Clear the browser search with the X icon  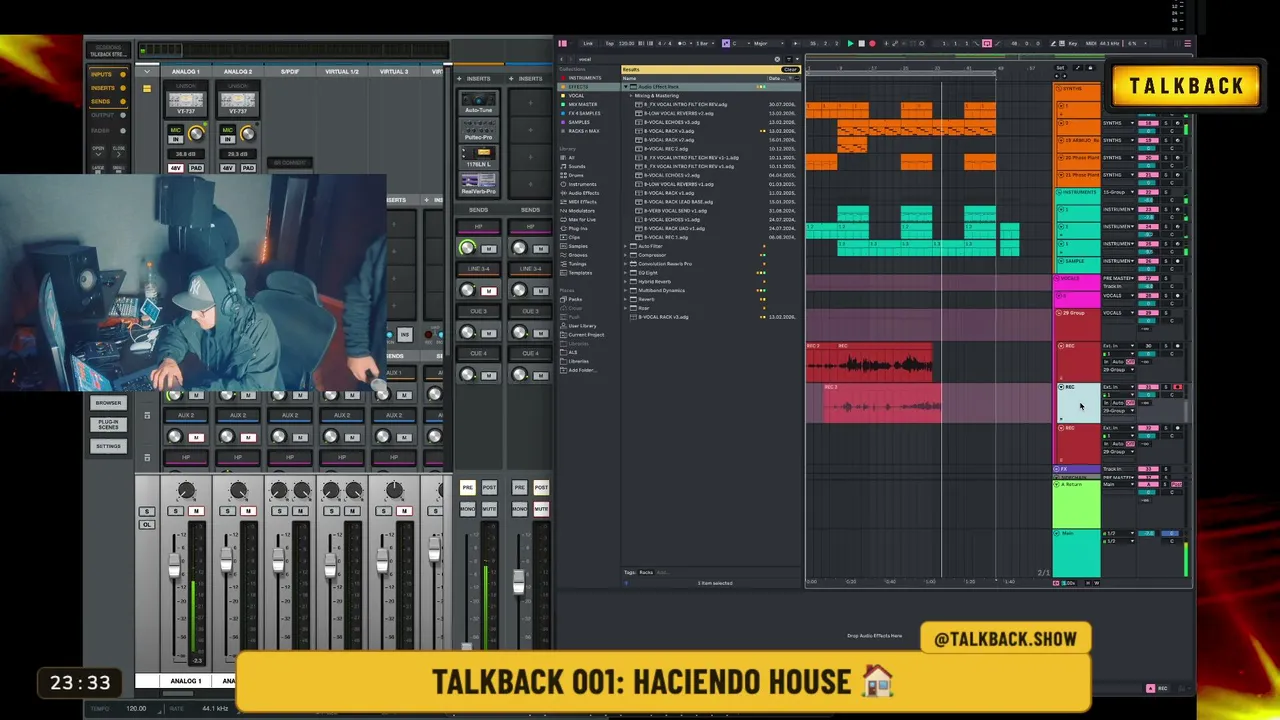click(777, 59)
